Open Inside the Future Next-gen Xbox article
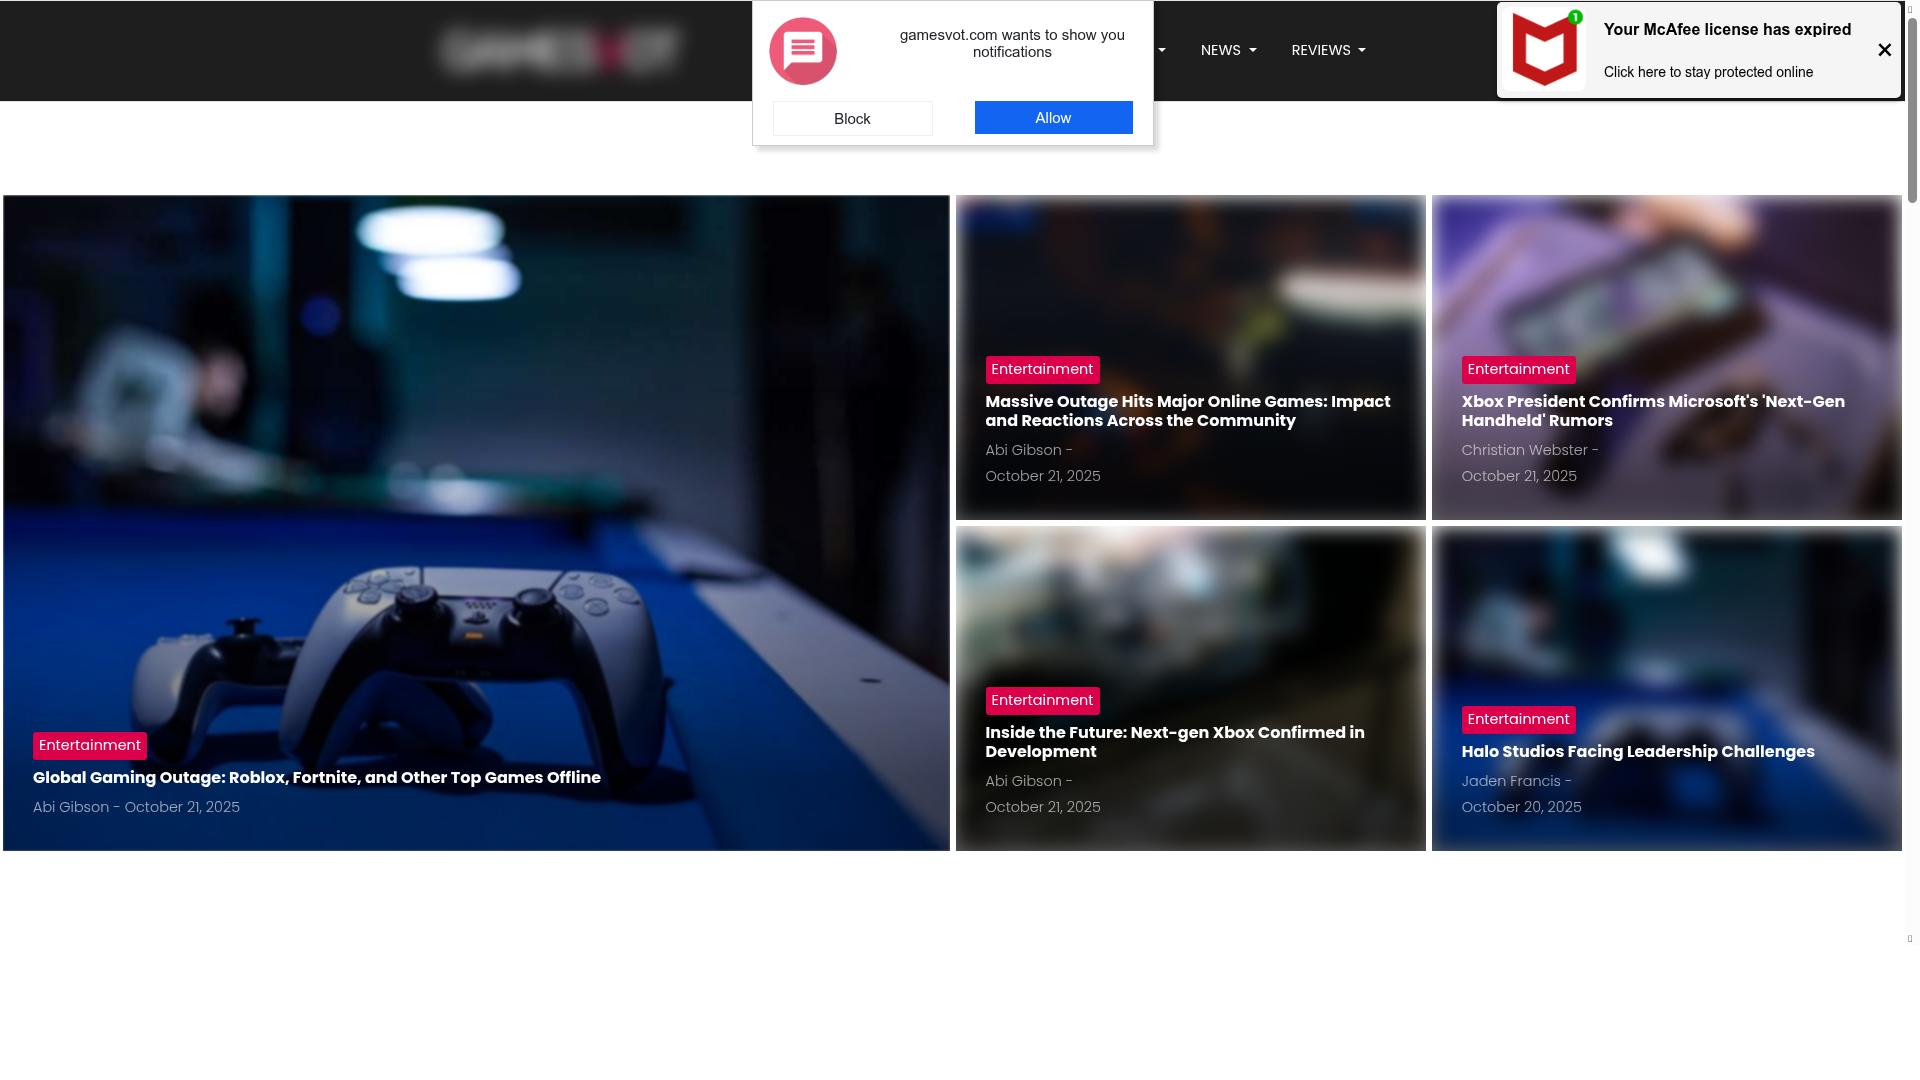 coord(1174,742)
